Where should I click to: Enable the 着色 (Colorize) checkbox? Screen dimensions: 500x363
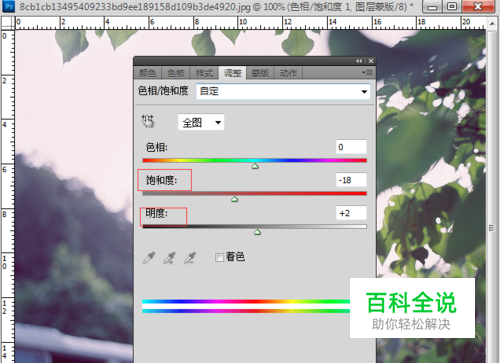[219, 257]
